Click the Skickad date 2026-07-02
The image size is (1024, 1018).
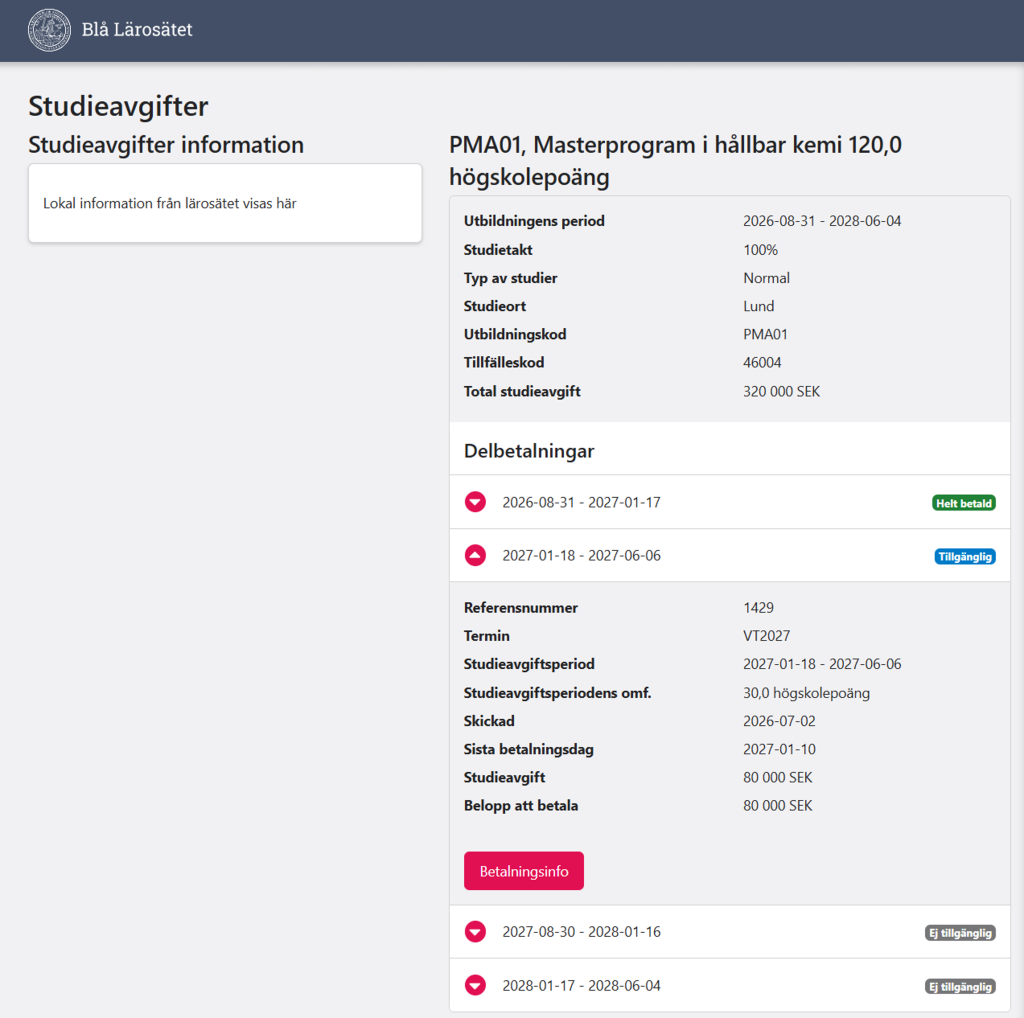779,721
